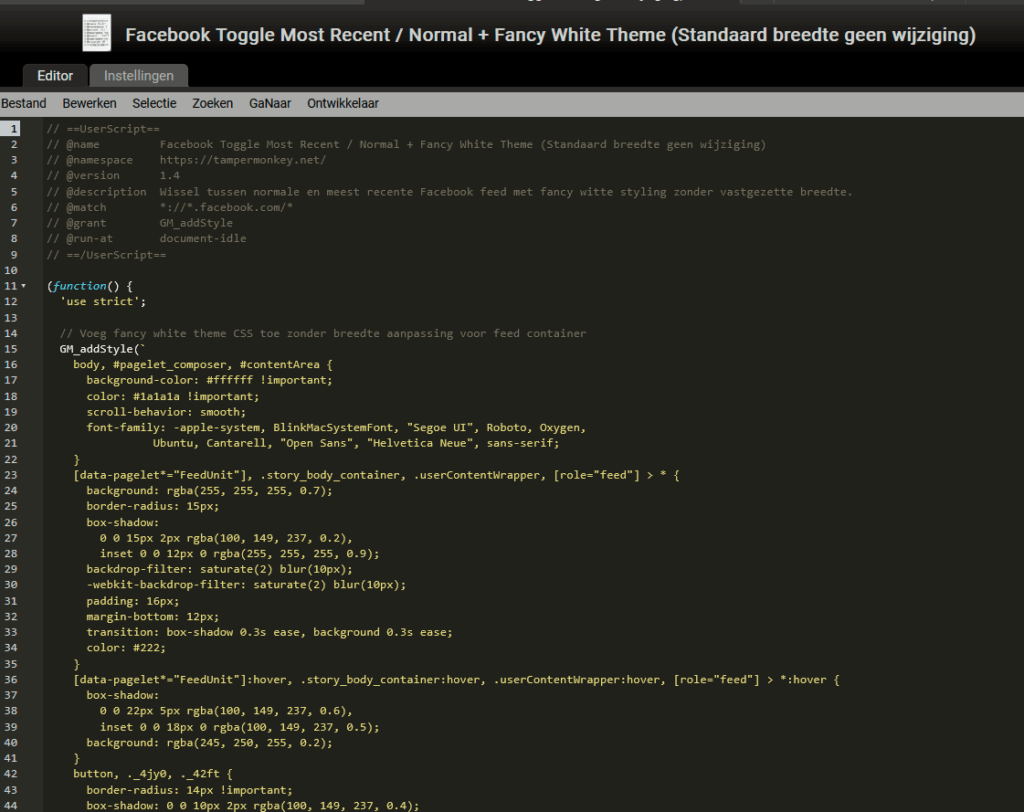The height and width of the screenshot is (812, 1024).
Task: Open the Zoeken menu
Action: 212,103
